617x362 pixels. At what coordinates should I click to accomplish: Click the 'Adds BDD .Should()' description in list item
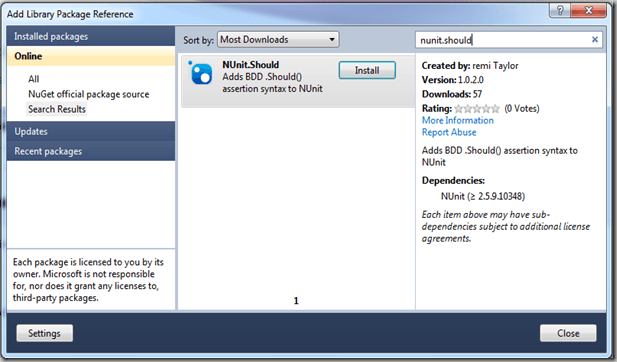click(x=272, y=83)
